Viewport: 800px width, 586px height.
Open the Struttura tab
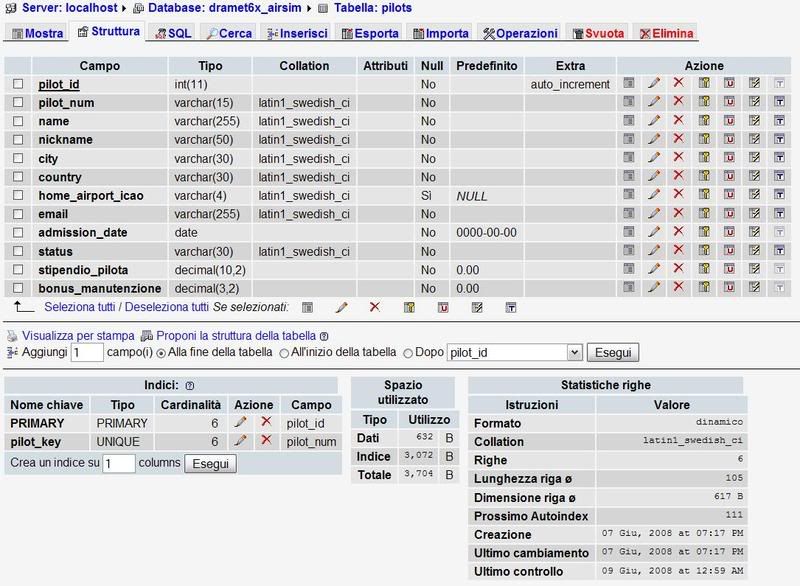[108, 32]
